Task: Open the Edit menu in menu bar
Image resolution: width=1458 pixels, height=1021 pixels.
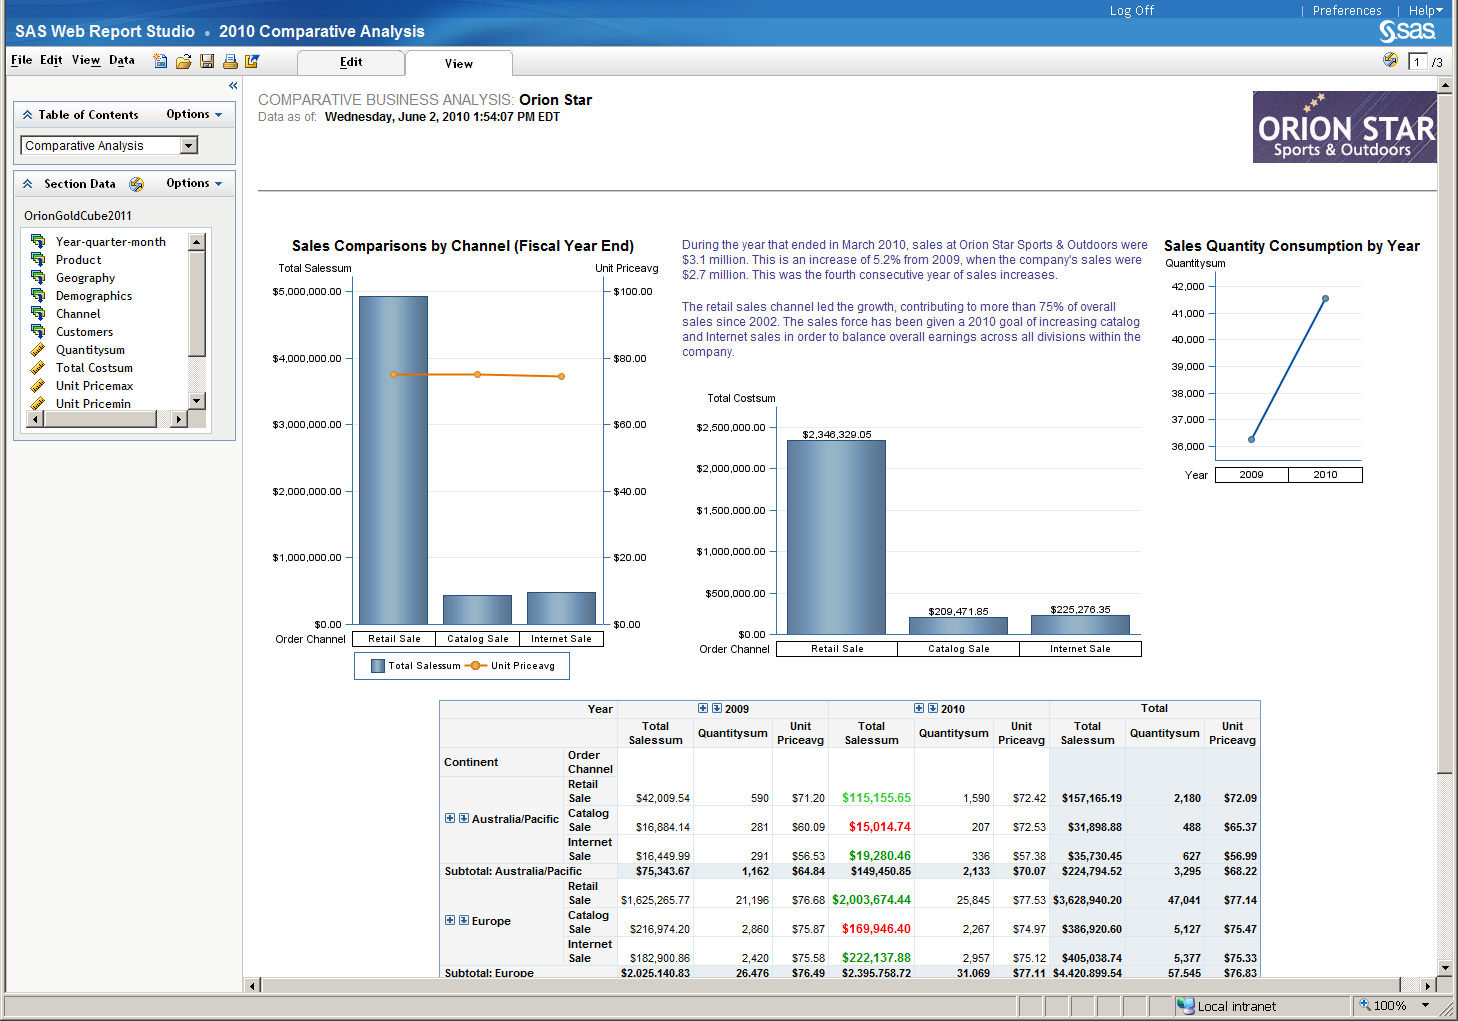Action: (x=51, y=60)
